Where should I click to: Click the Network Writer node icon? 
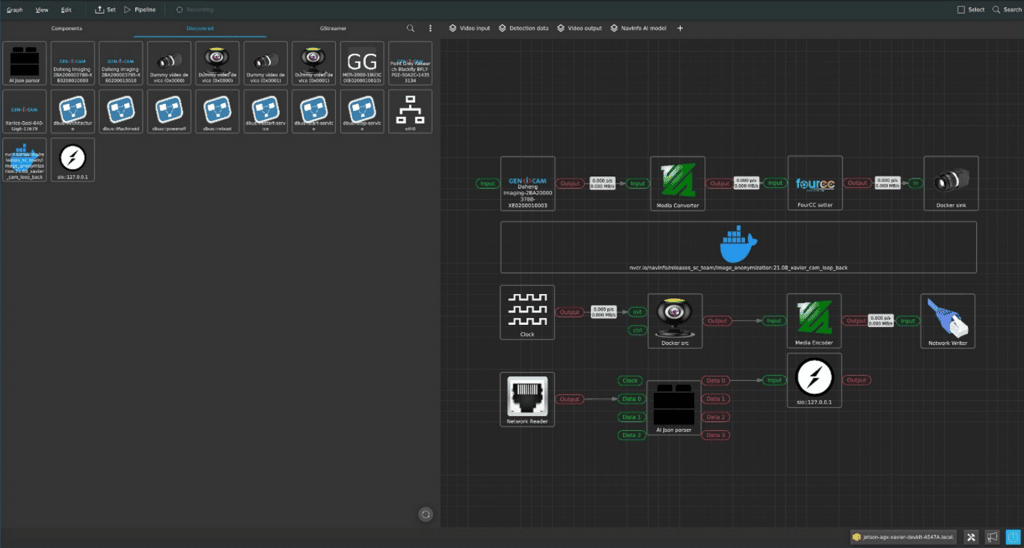click(x=948, y=316)
